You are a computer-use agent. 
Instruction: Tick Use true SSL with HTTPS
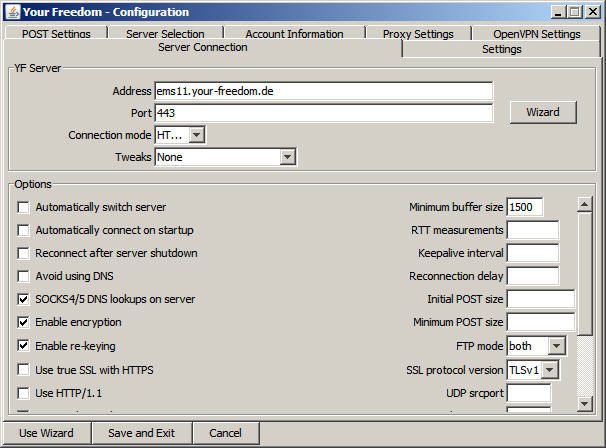pos(24,369)
